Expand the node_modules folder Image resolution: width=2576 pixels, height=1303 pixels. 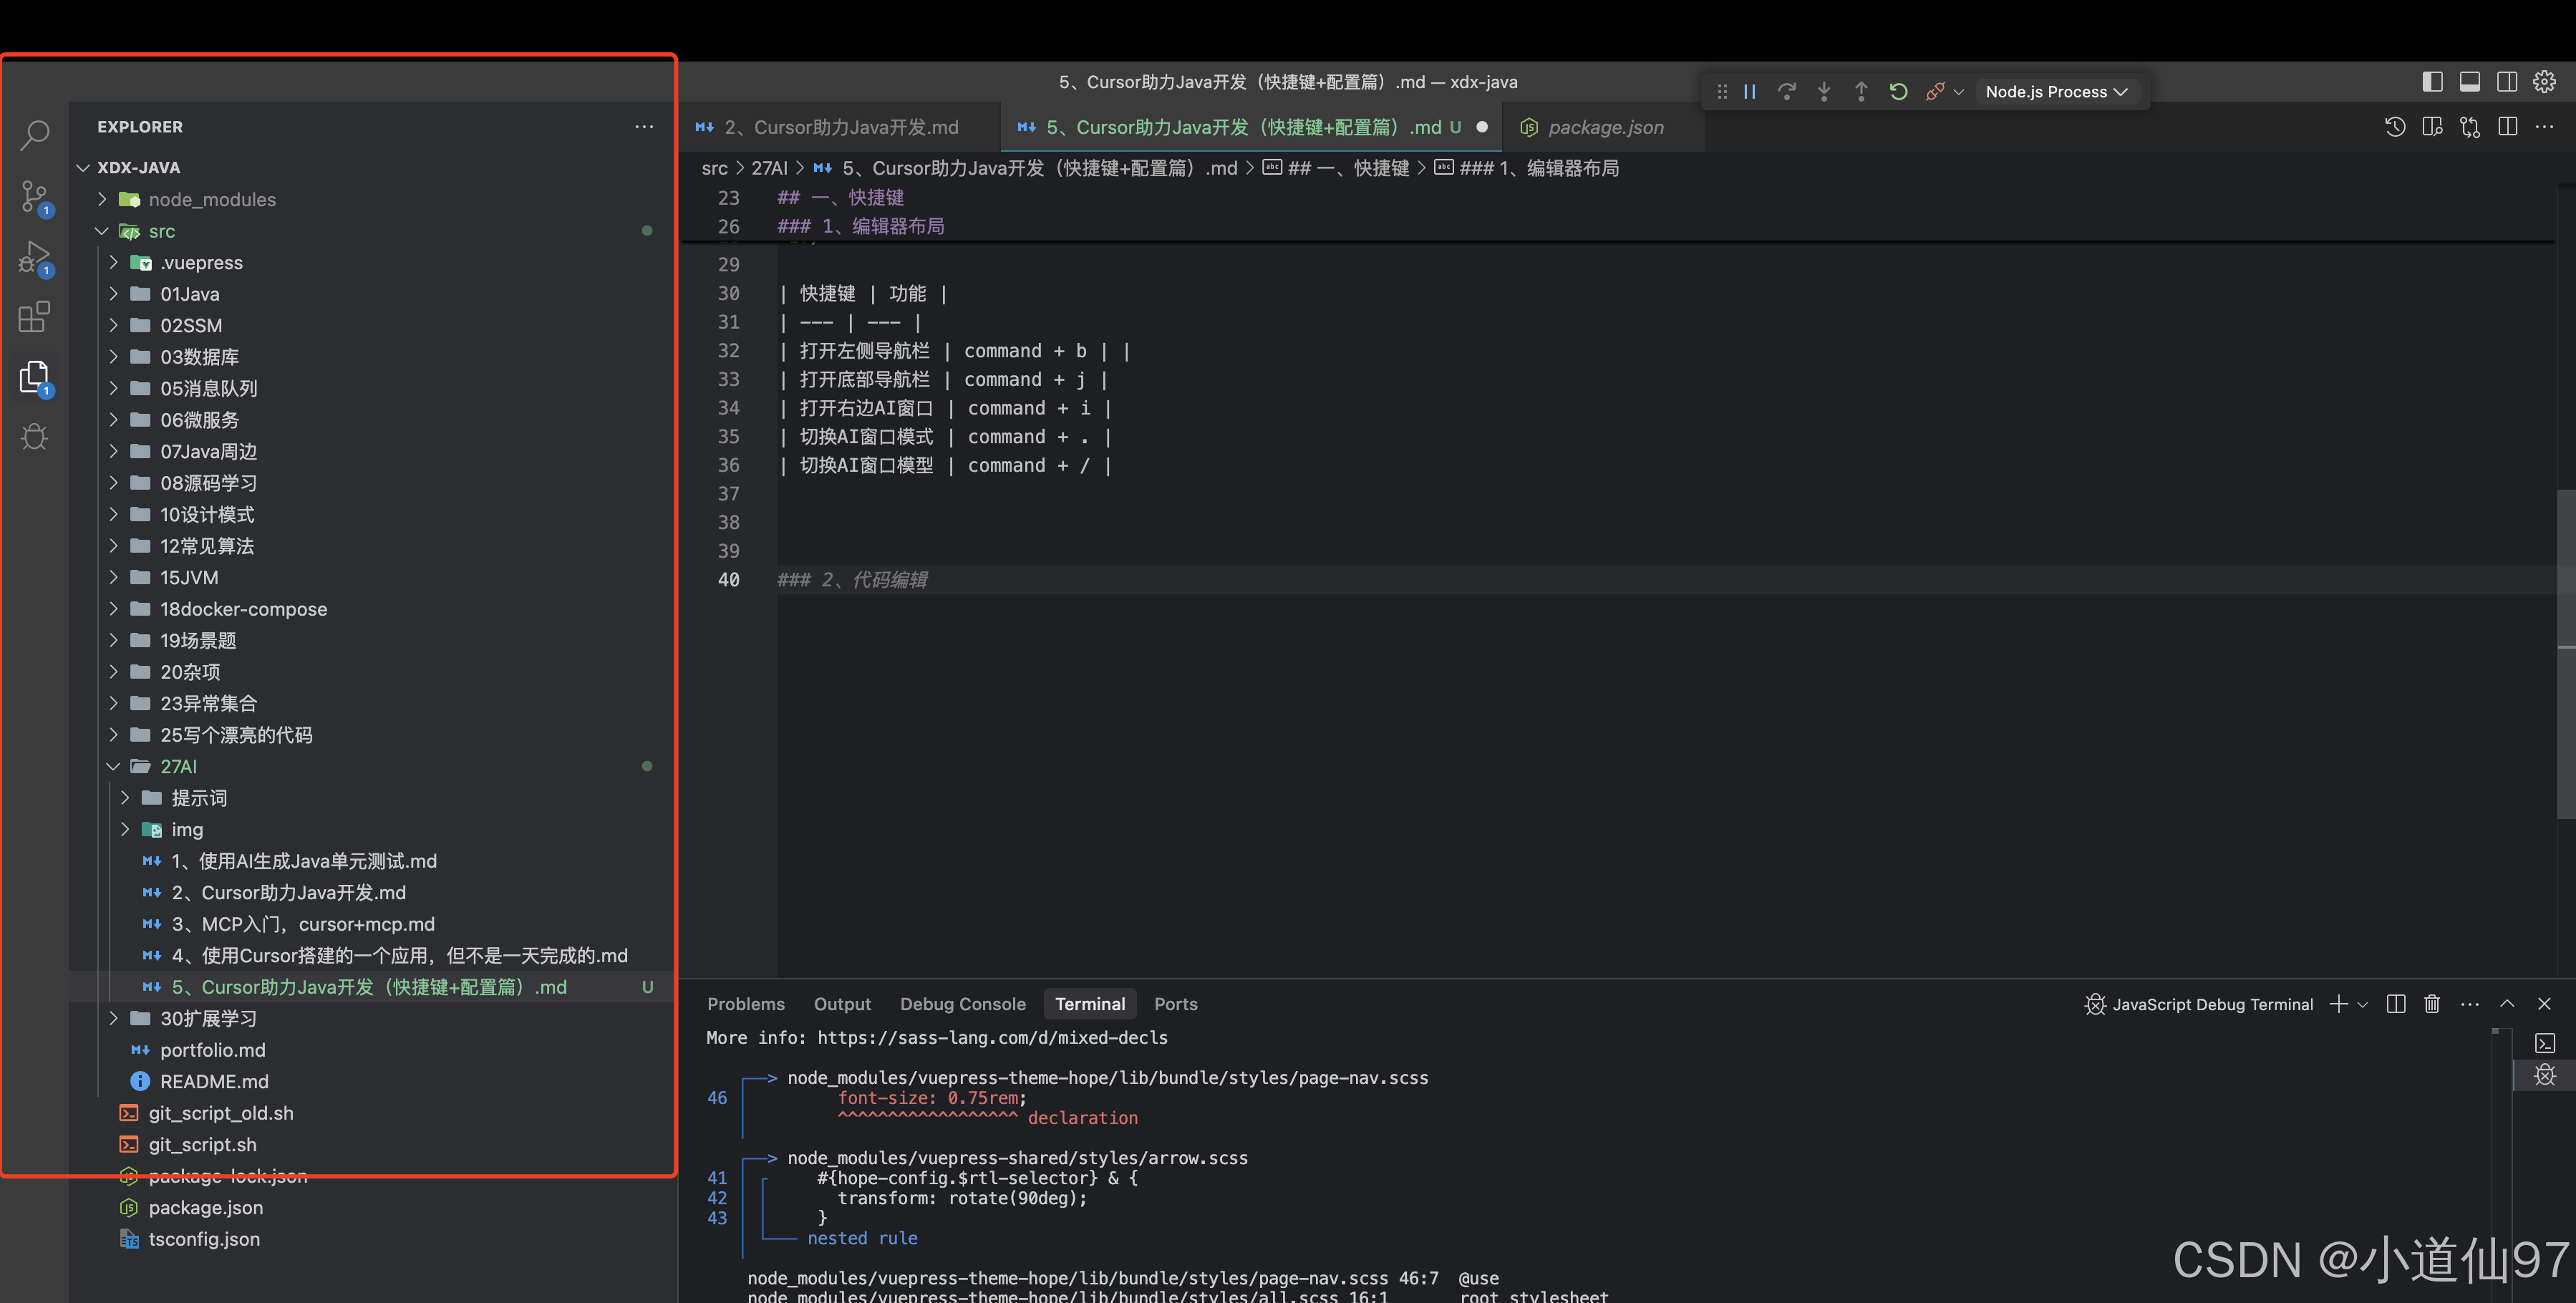[x=211, y=199]
